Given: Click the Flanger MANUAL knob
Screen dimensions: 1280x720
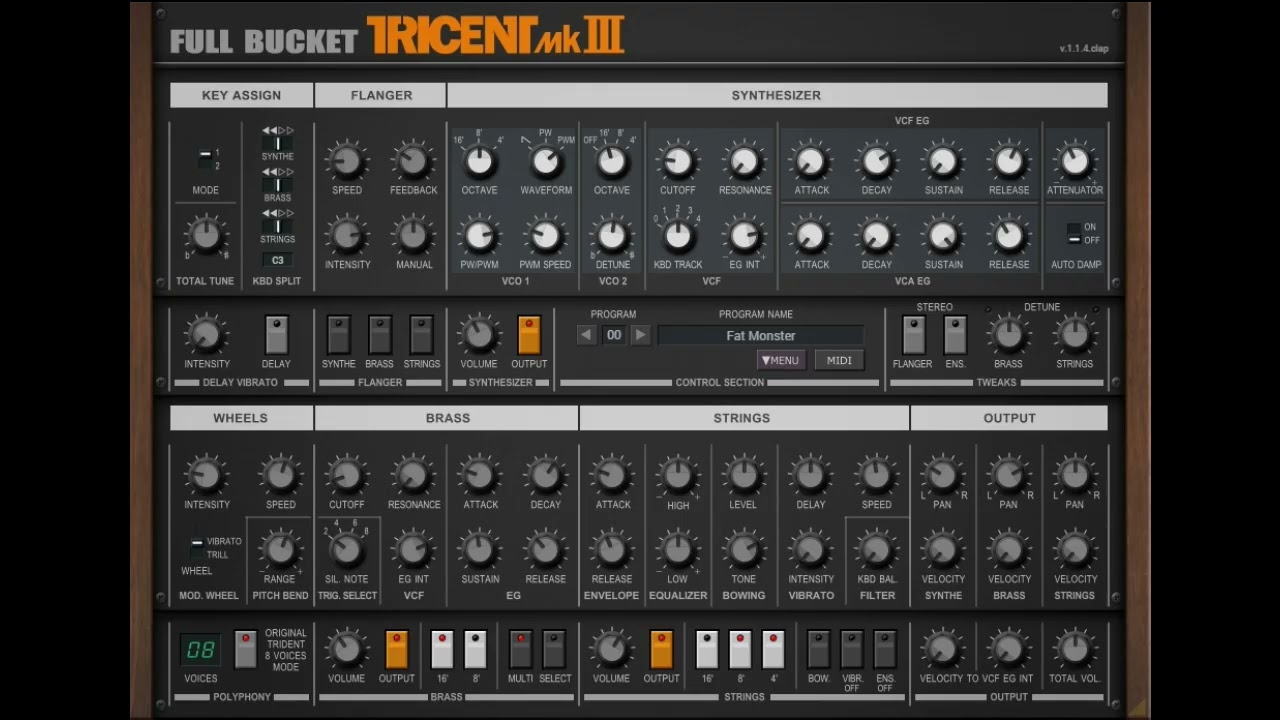Looking at the screenshot, I should pos(413,236).
